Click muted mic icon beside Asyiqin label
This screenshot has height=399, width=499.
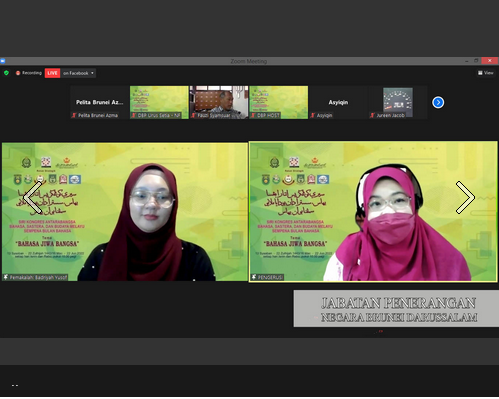(313, 115)
